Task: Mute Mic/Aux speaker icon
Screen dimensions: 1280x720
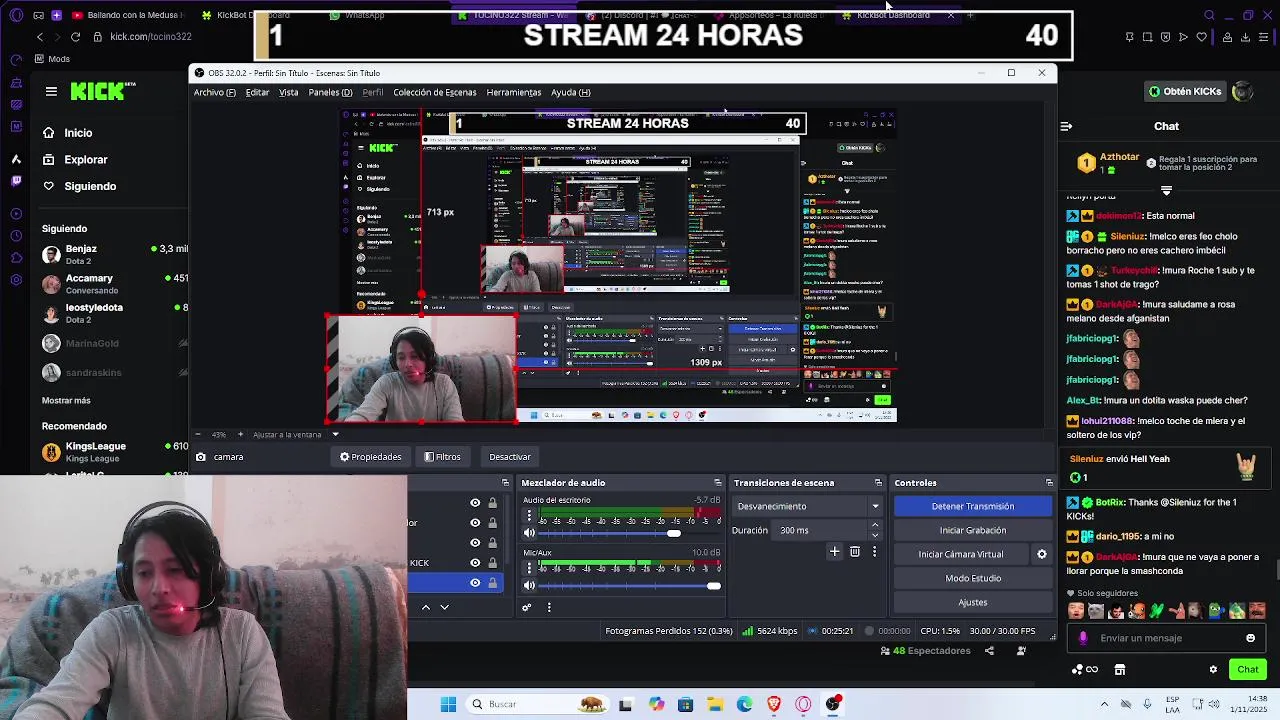Action: 529,585
